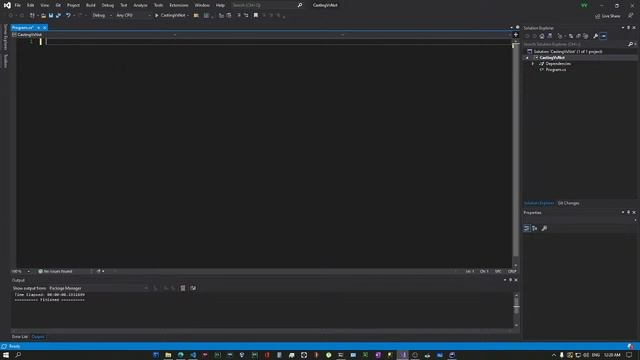The height and width of the screenshot is (360, 640).
Task: Select the Dependencies tree item
Action: [x=558, y=64]
